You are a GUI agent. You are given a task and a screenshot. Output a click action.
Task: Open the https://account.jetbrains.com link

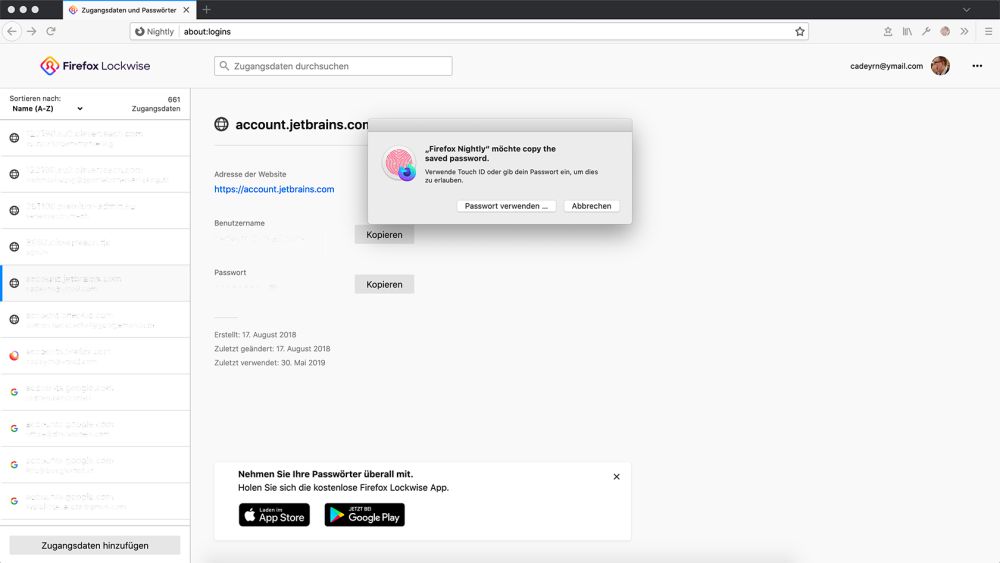click(274, 189)
